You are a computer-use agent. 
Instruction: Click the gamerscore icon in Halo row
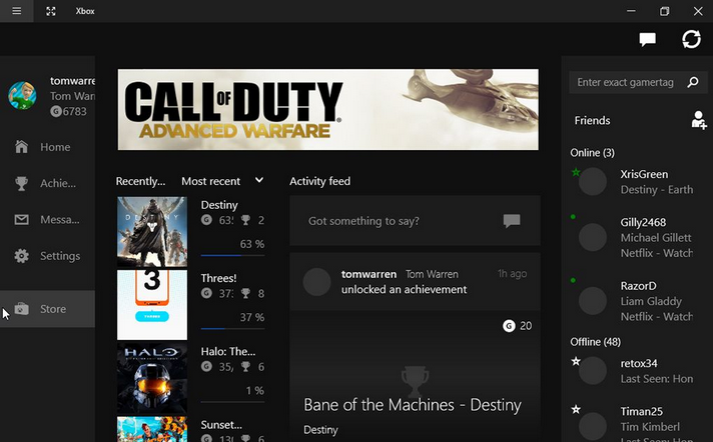point(206,367)
